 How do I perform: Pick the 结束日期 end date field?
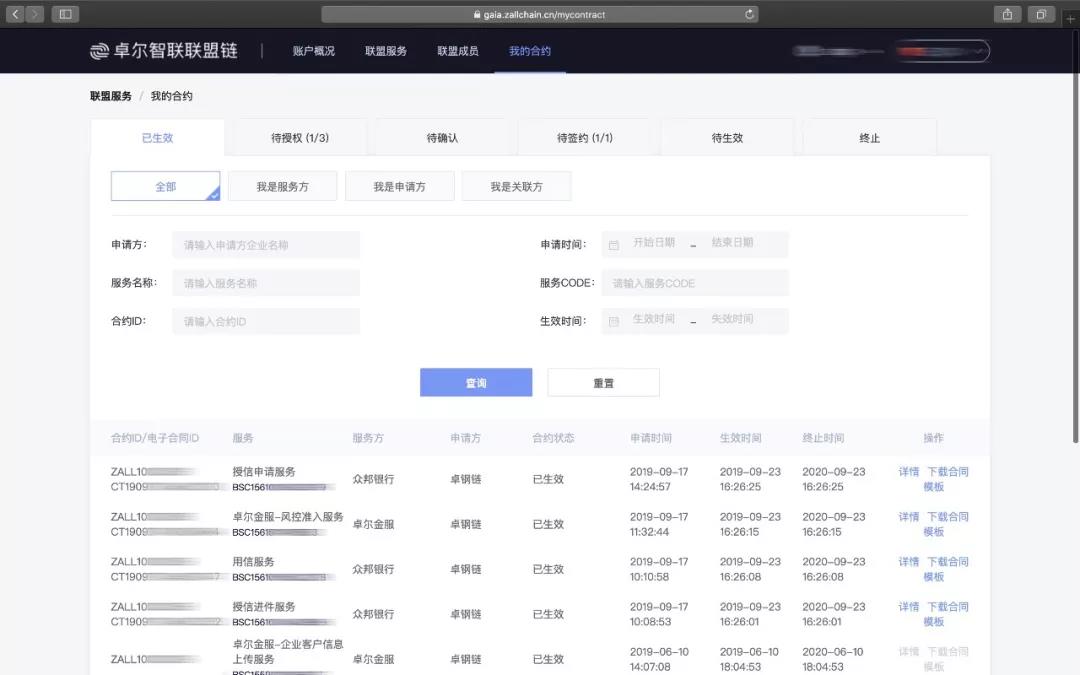coord(732,242)
